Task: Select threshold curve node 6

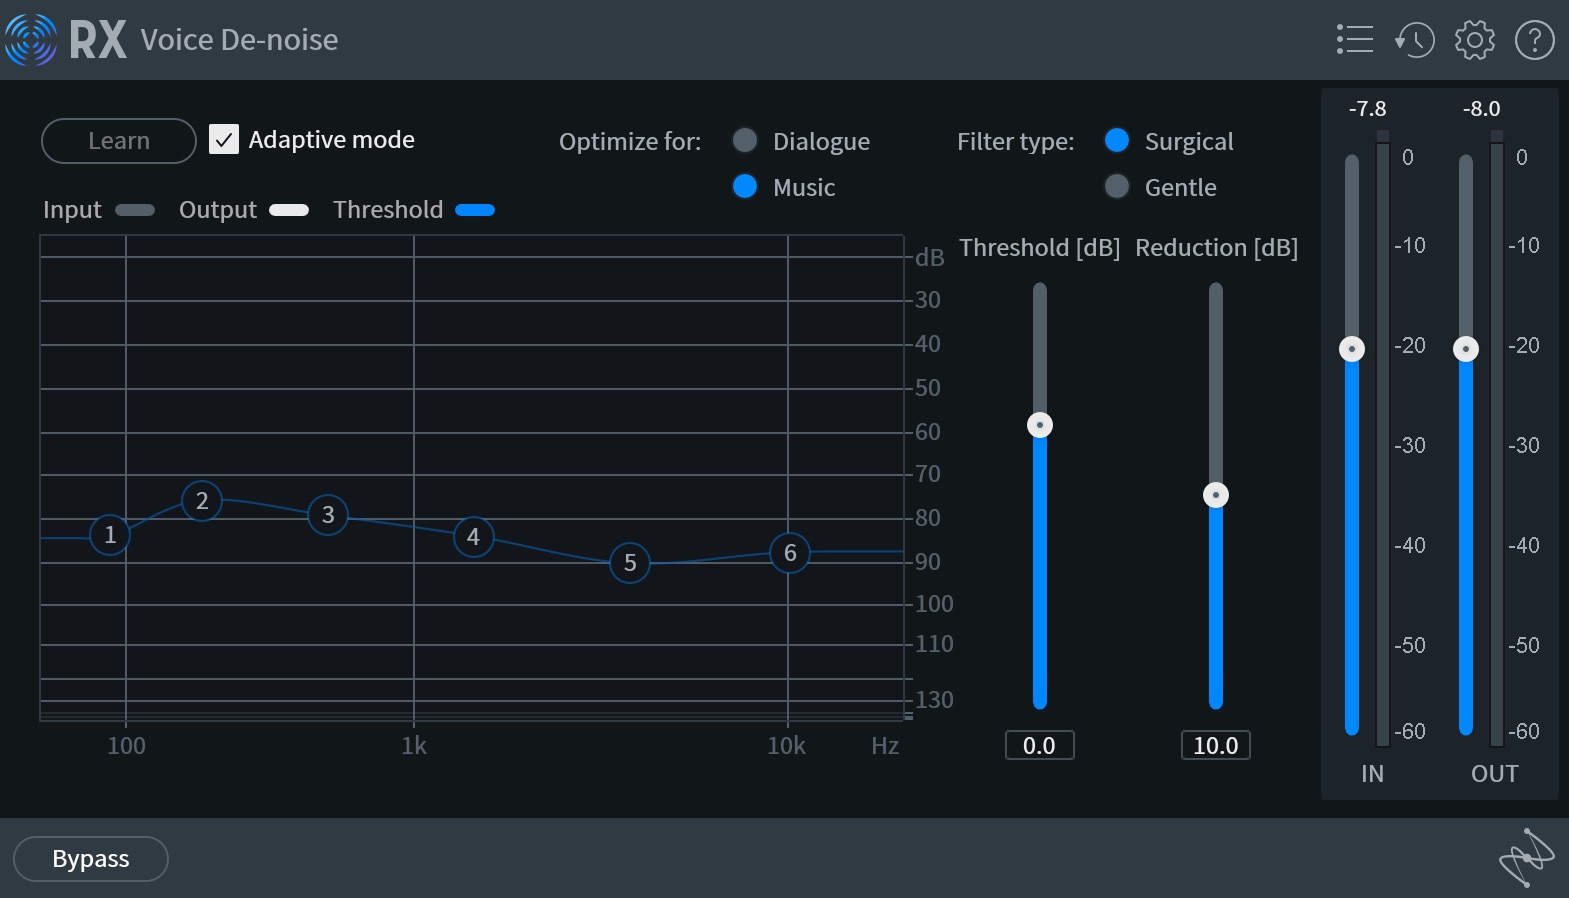Action: pyautogui.click(x=790, y=553)
